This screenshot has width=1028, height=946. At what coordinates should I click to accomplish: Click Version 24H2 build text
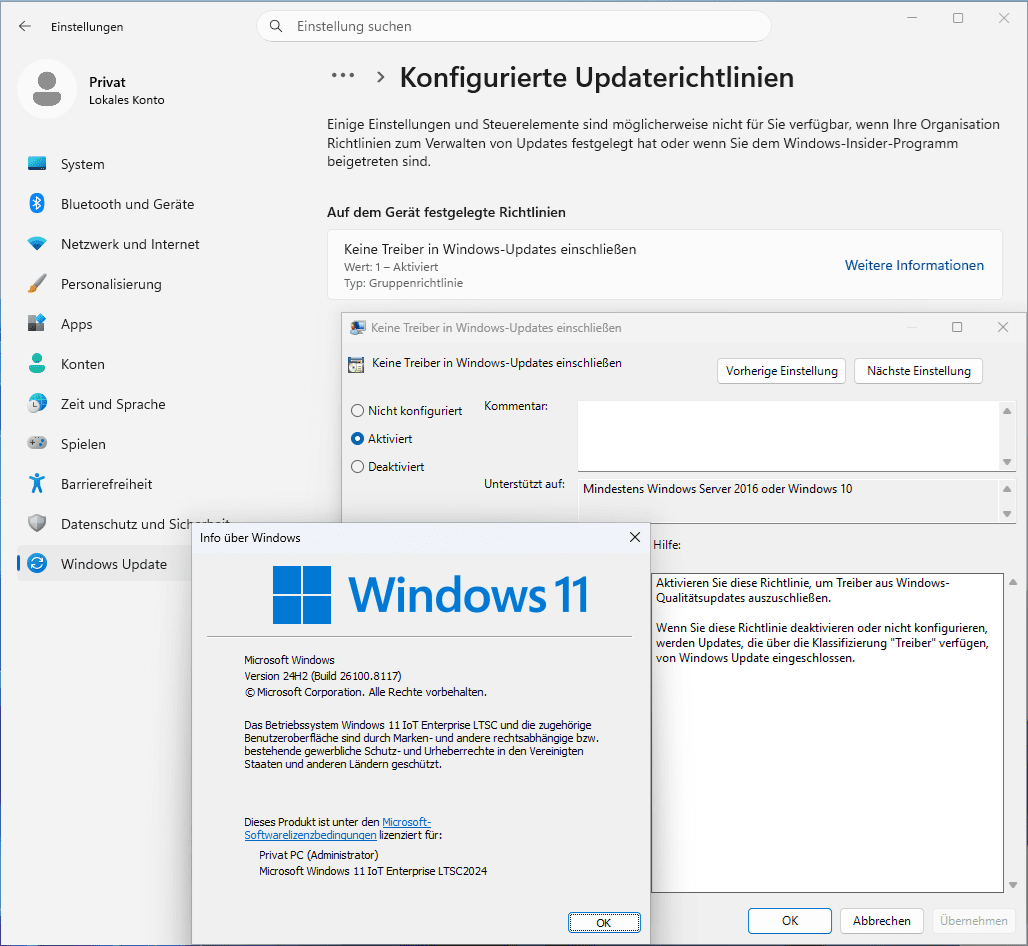[x=323, y=676]
